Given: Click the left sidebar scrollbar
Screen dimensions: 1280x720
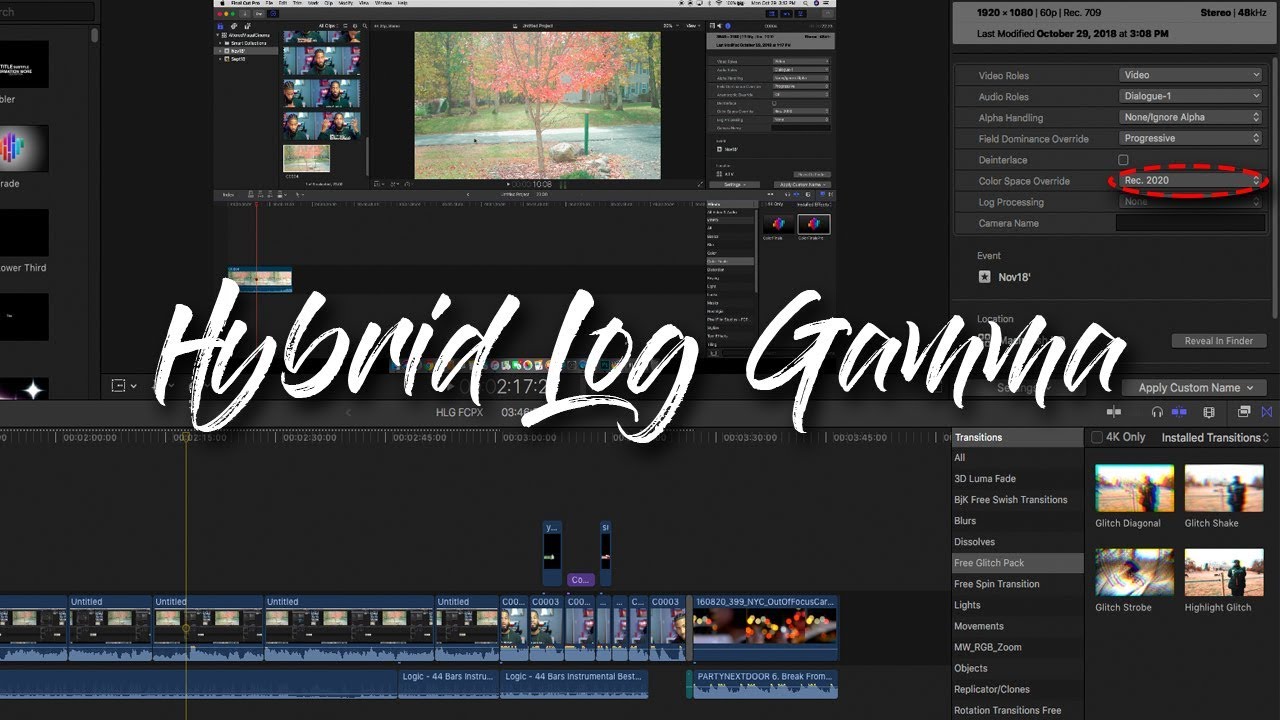Looking at the screenshot, I should click(94, 35).
